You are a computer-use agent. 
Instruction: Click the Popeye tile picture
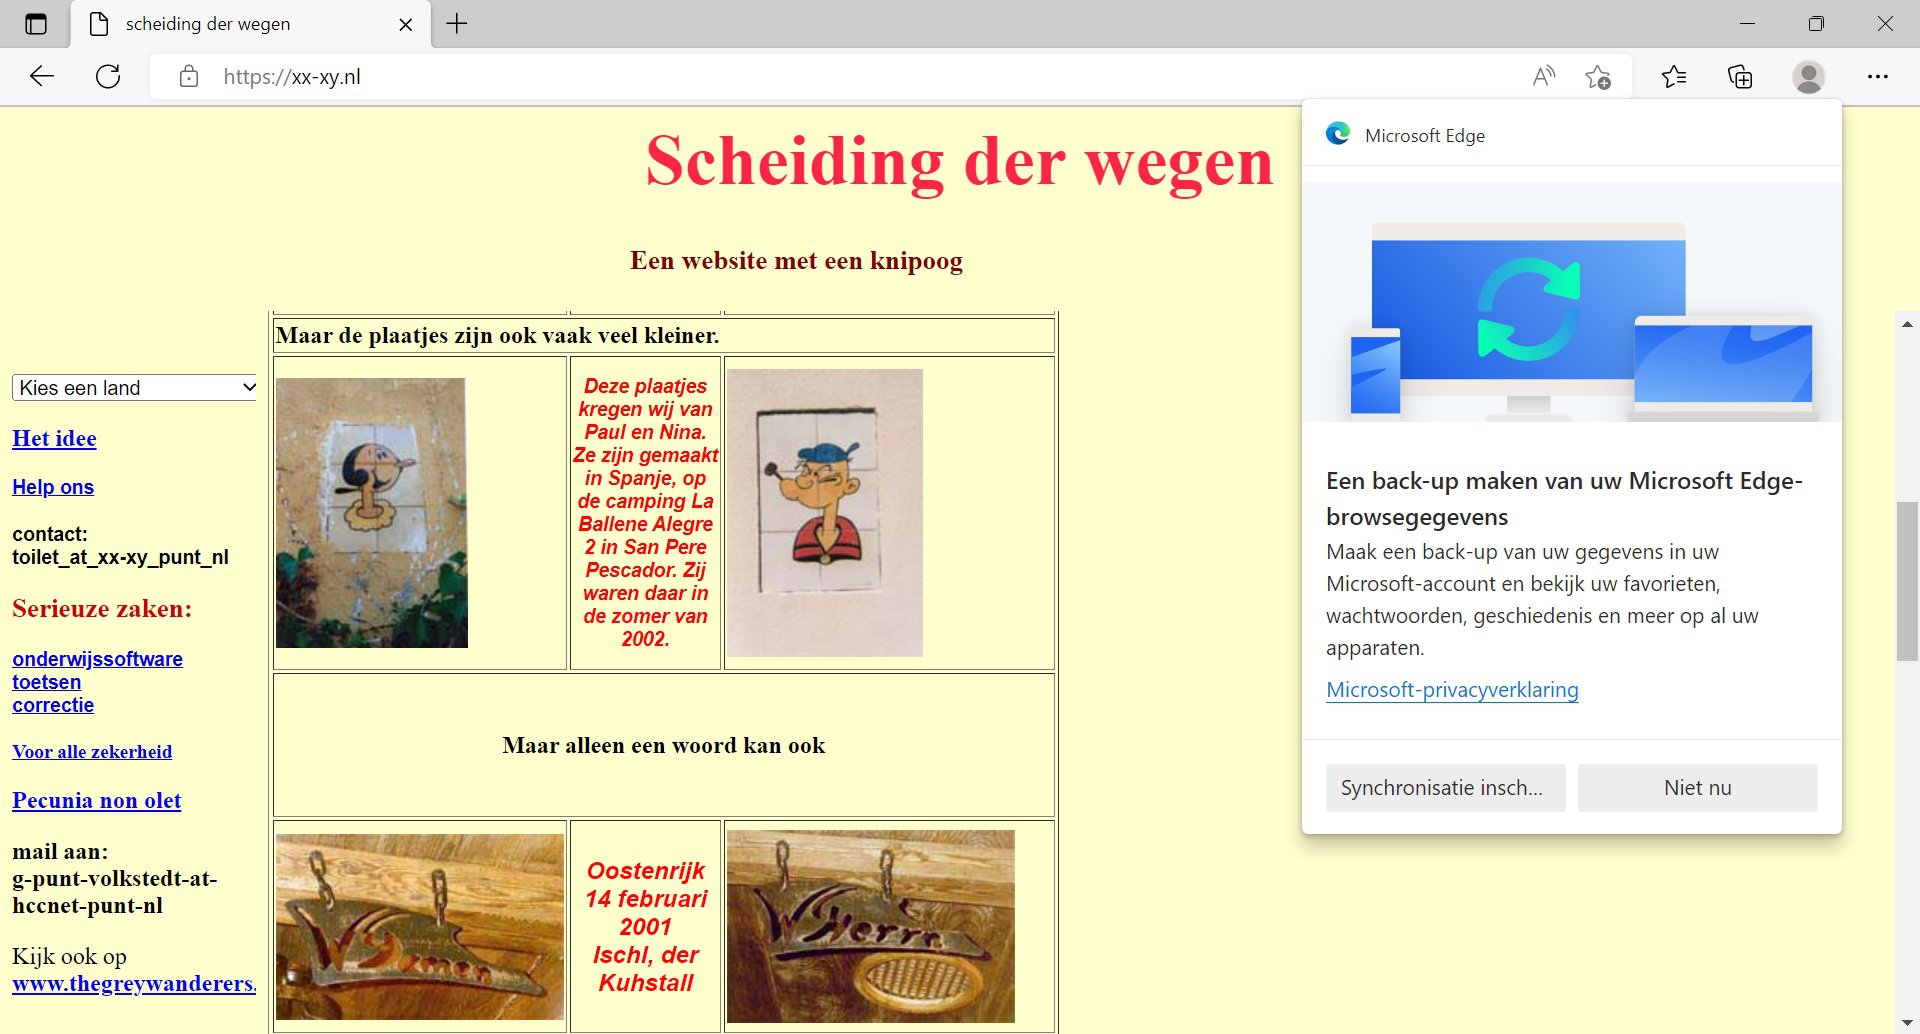(x=824, y=513)
